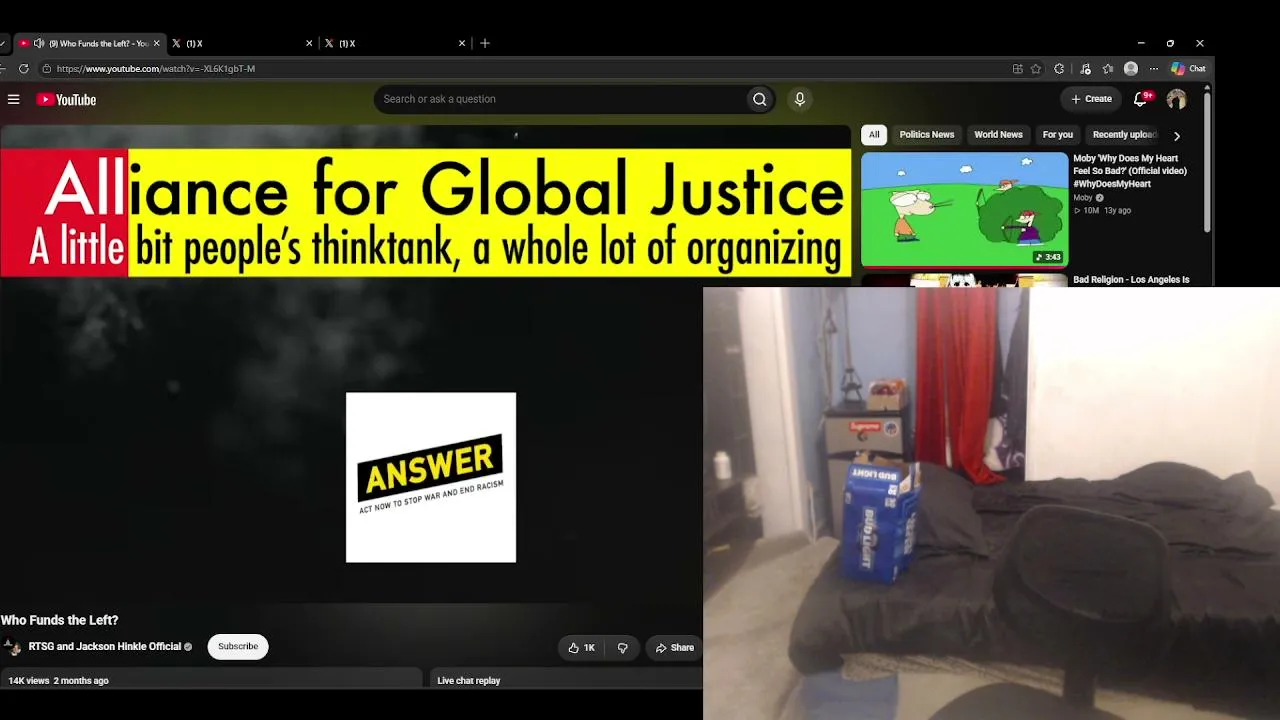This screenshot has height=720, width=1280.
Task: Select the World News filter chip
Action: (998, 135)
